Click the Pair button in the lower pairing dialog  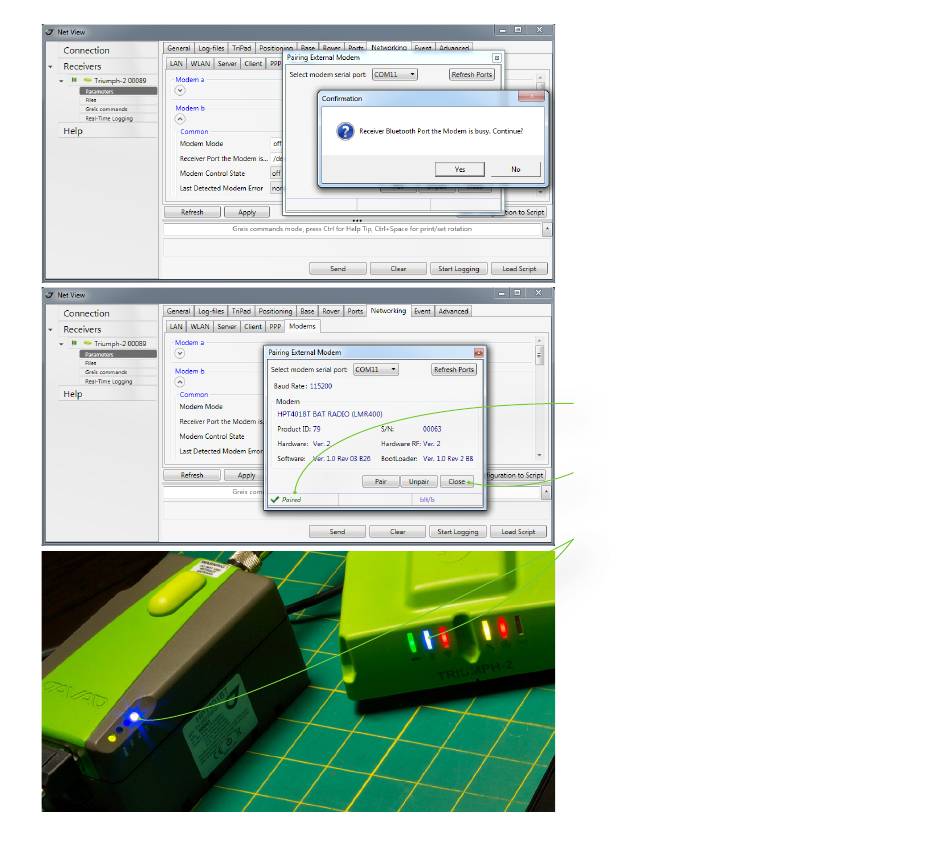[380, 482]
